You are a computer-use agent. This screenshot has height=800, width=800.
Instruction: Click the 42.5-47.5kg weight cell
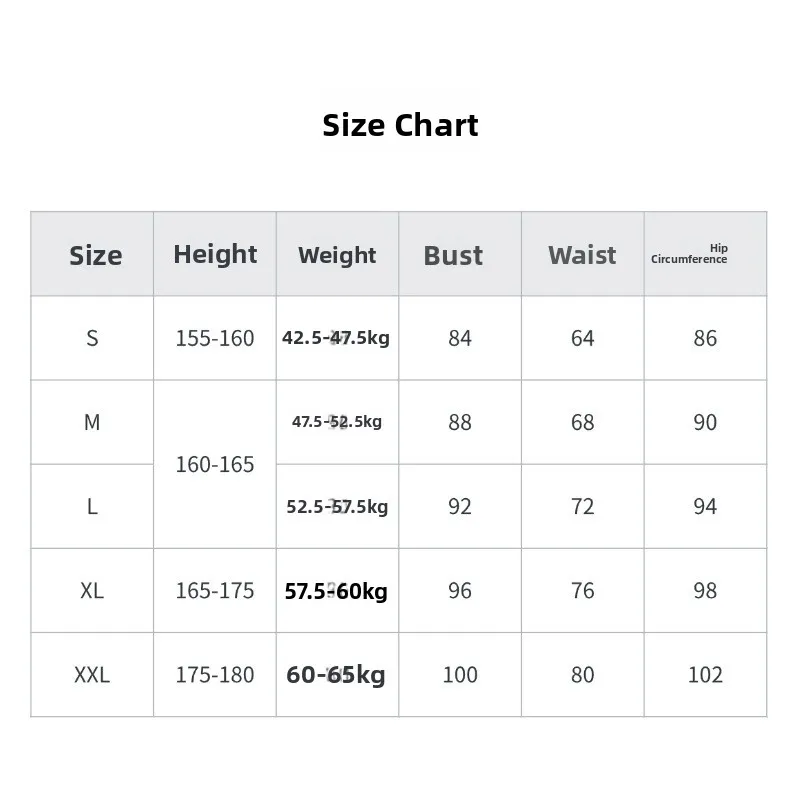click(x=336, y=338)
